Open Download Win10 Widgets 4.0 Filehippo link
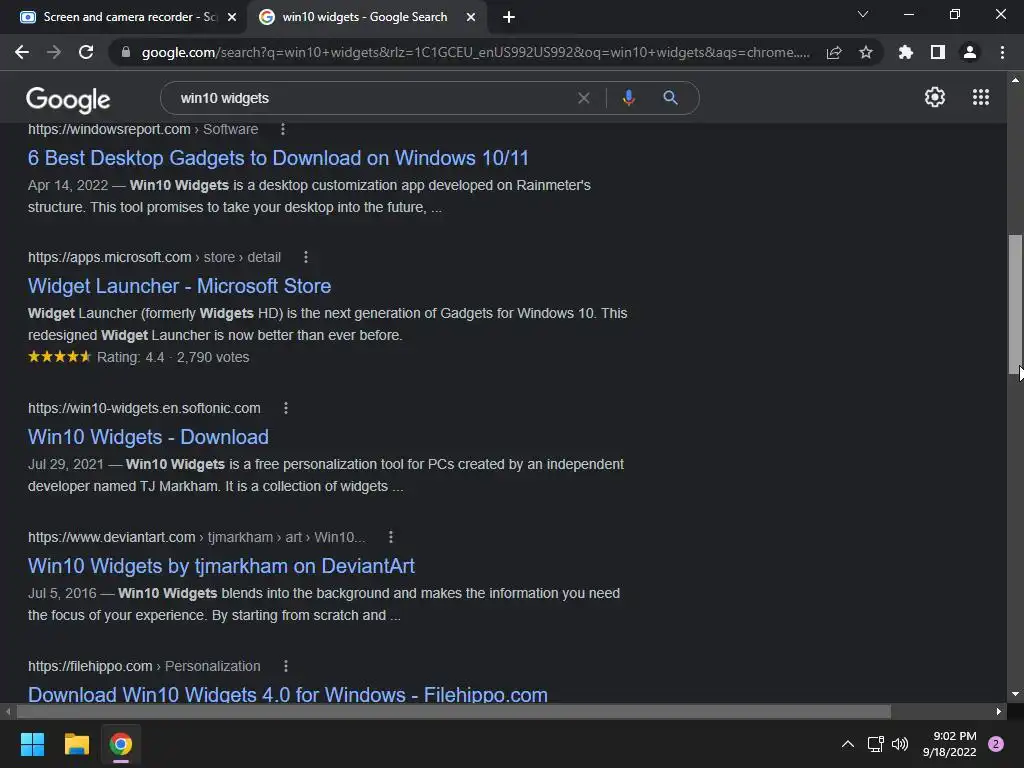1024x768 pixels. pos(288,694)
